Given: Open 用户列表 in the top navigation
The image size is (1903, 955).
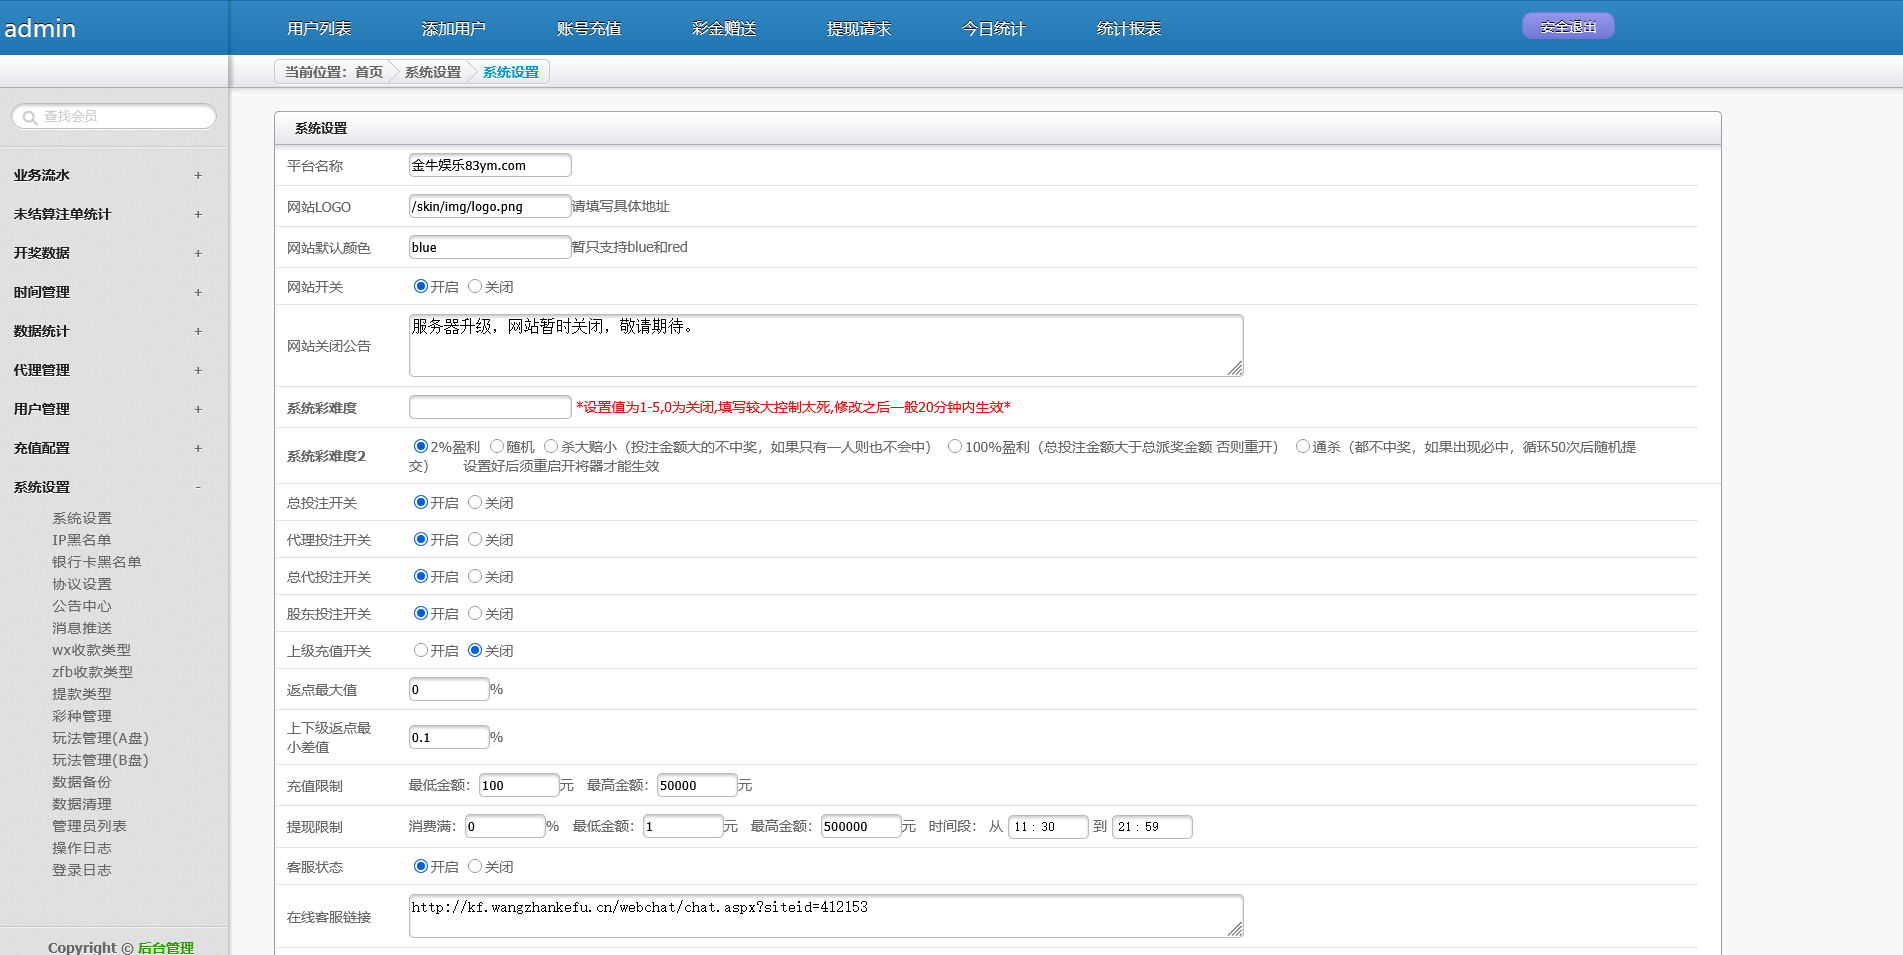Looking at the screenshot, I should (319, 28).
